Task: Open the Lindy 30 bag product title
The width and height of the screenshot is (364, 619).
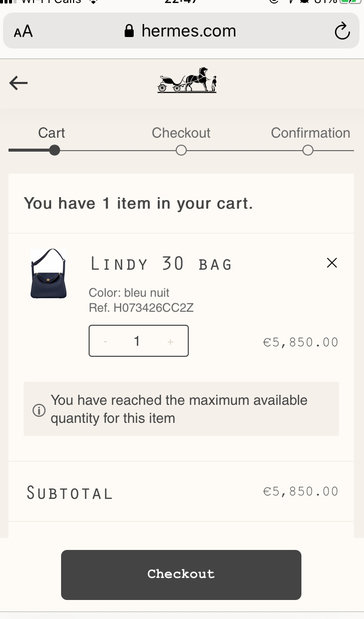Action: (161, 264)
